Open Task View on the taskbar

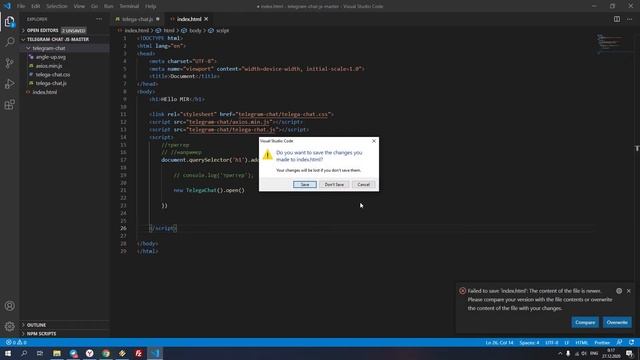tap(40, 353)
